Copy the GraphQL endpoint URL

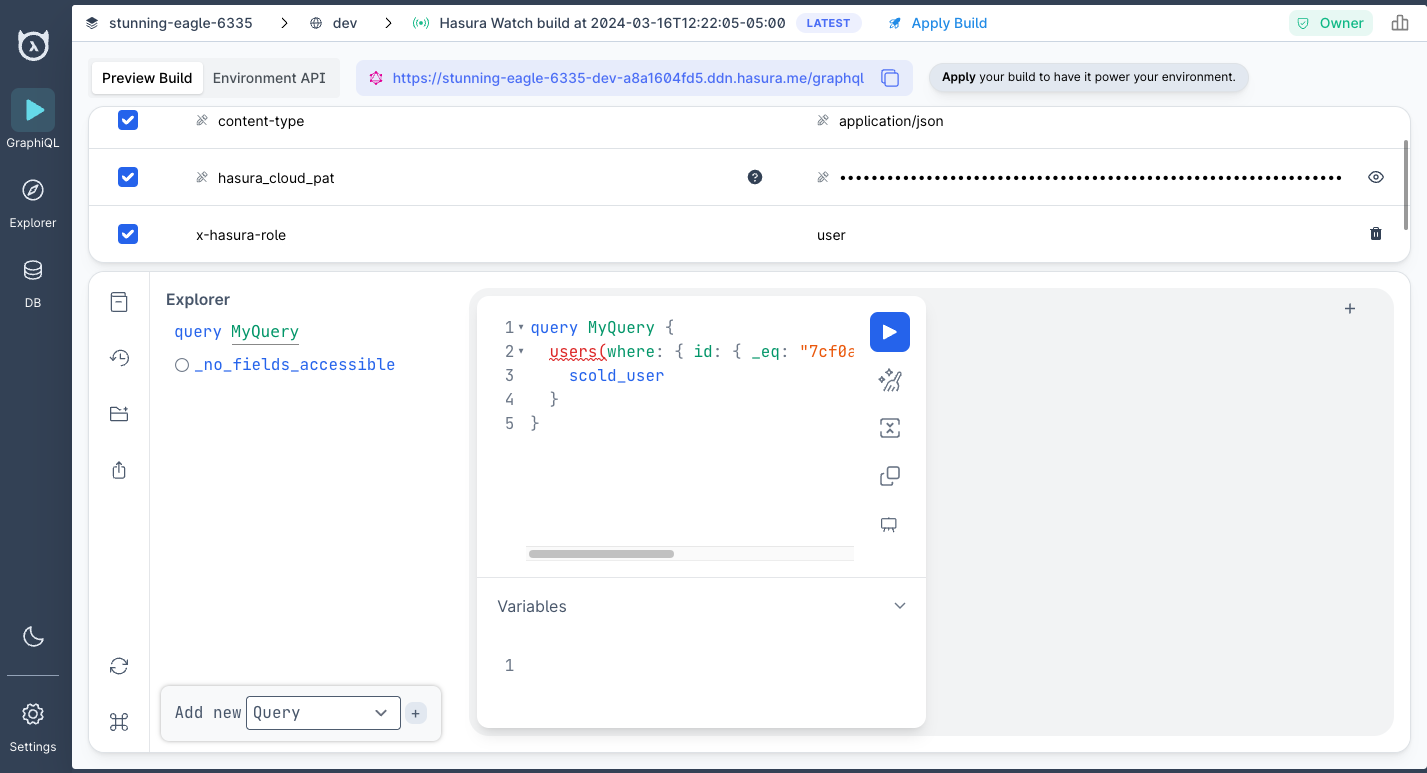click(x=890, y=78)
